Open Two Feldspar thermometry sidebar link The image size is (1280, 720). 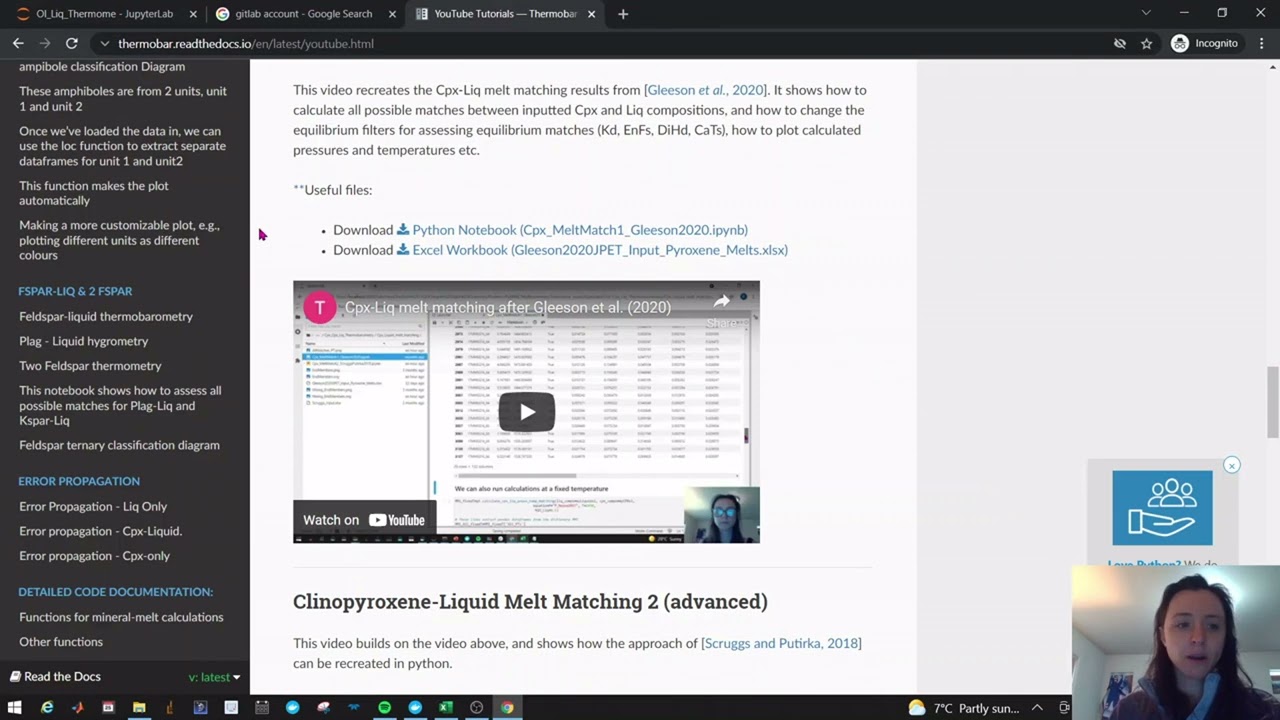tap(90, 366)
